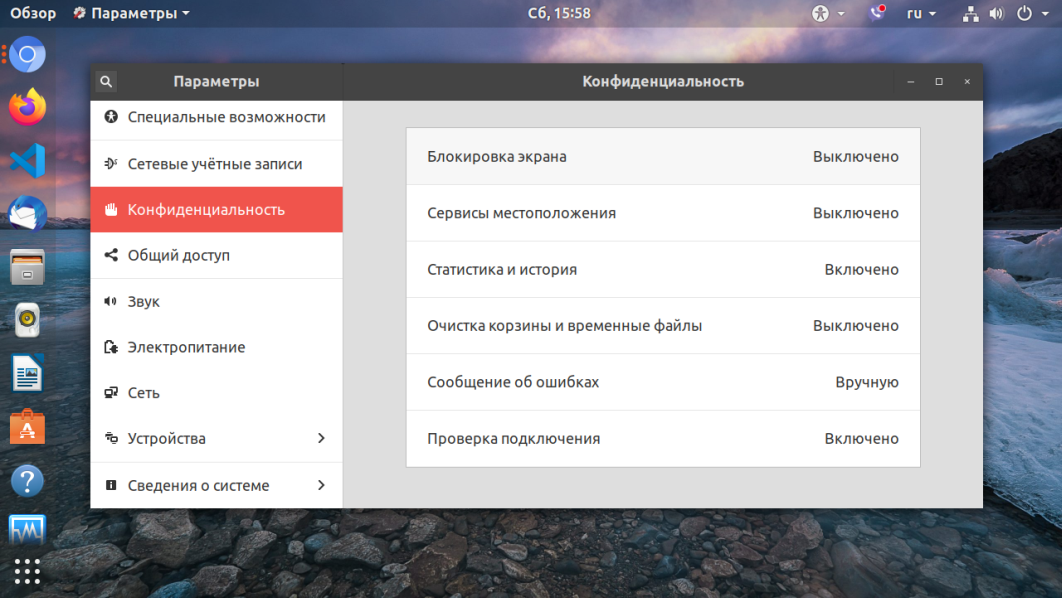Click Выключено value for Очистка корзины
Viewport: 1062px width, 598px height.
(x=855, y=326)
